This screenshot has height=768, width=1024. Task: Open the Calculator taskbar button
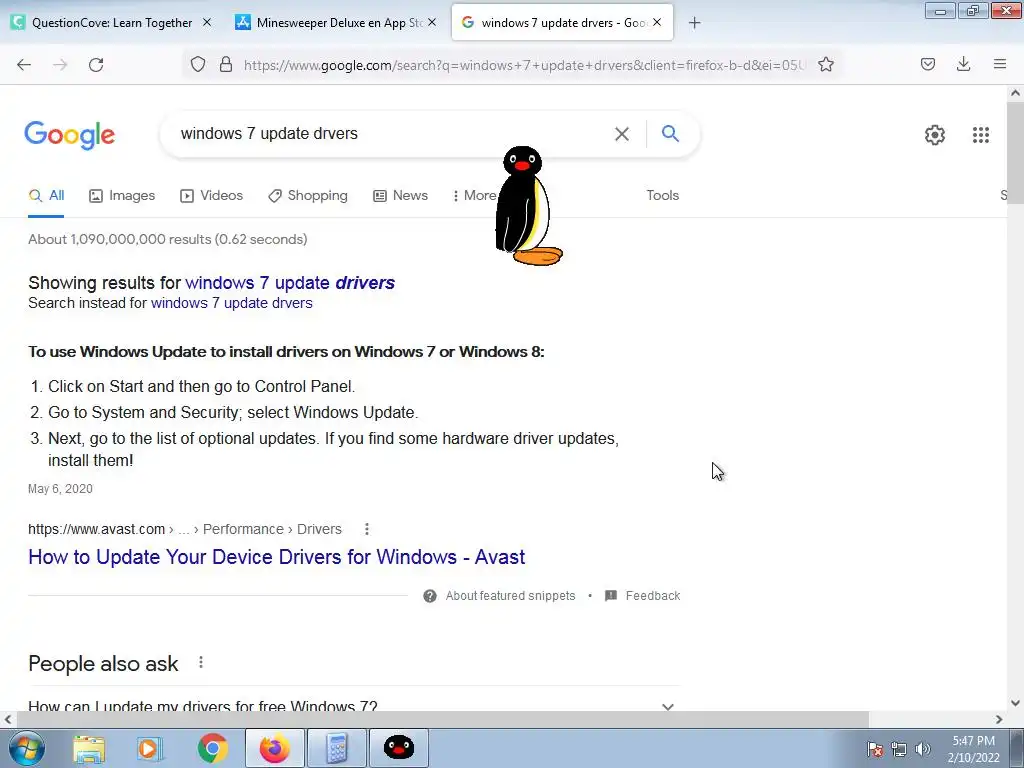pos(337,748)
